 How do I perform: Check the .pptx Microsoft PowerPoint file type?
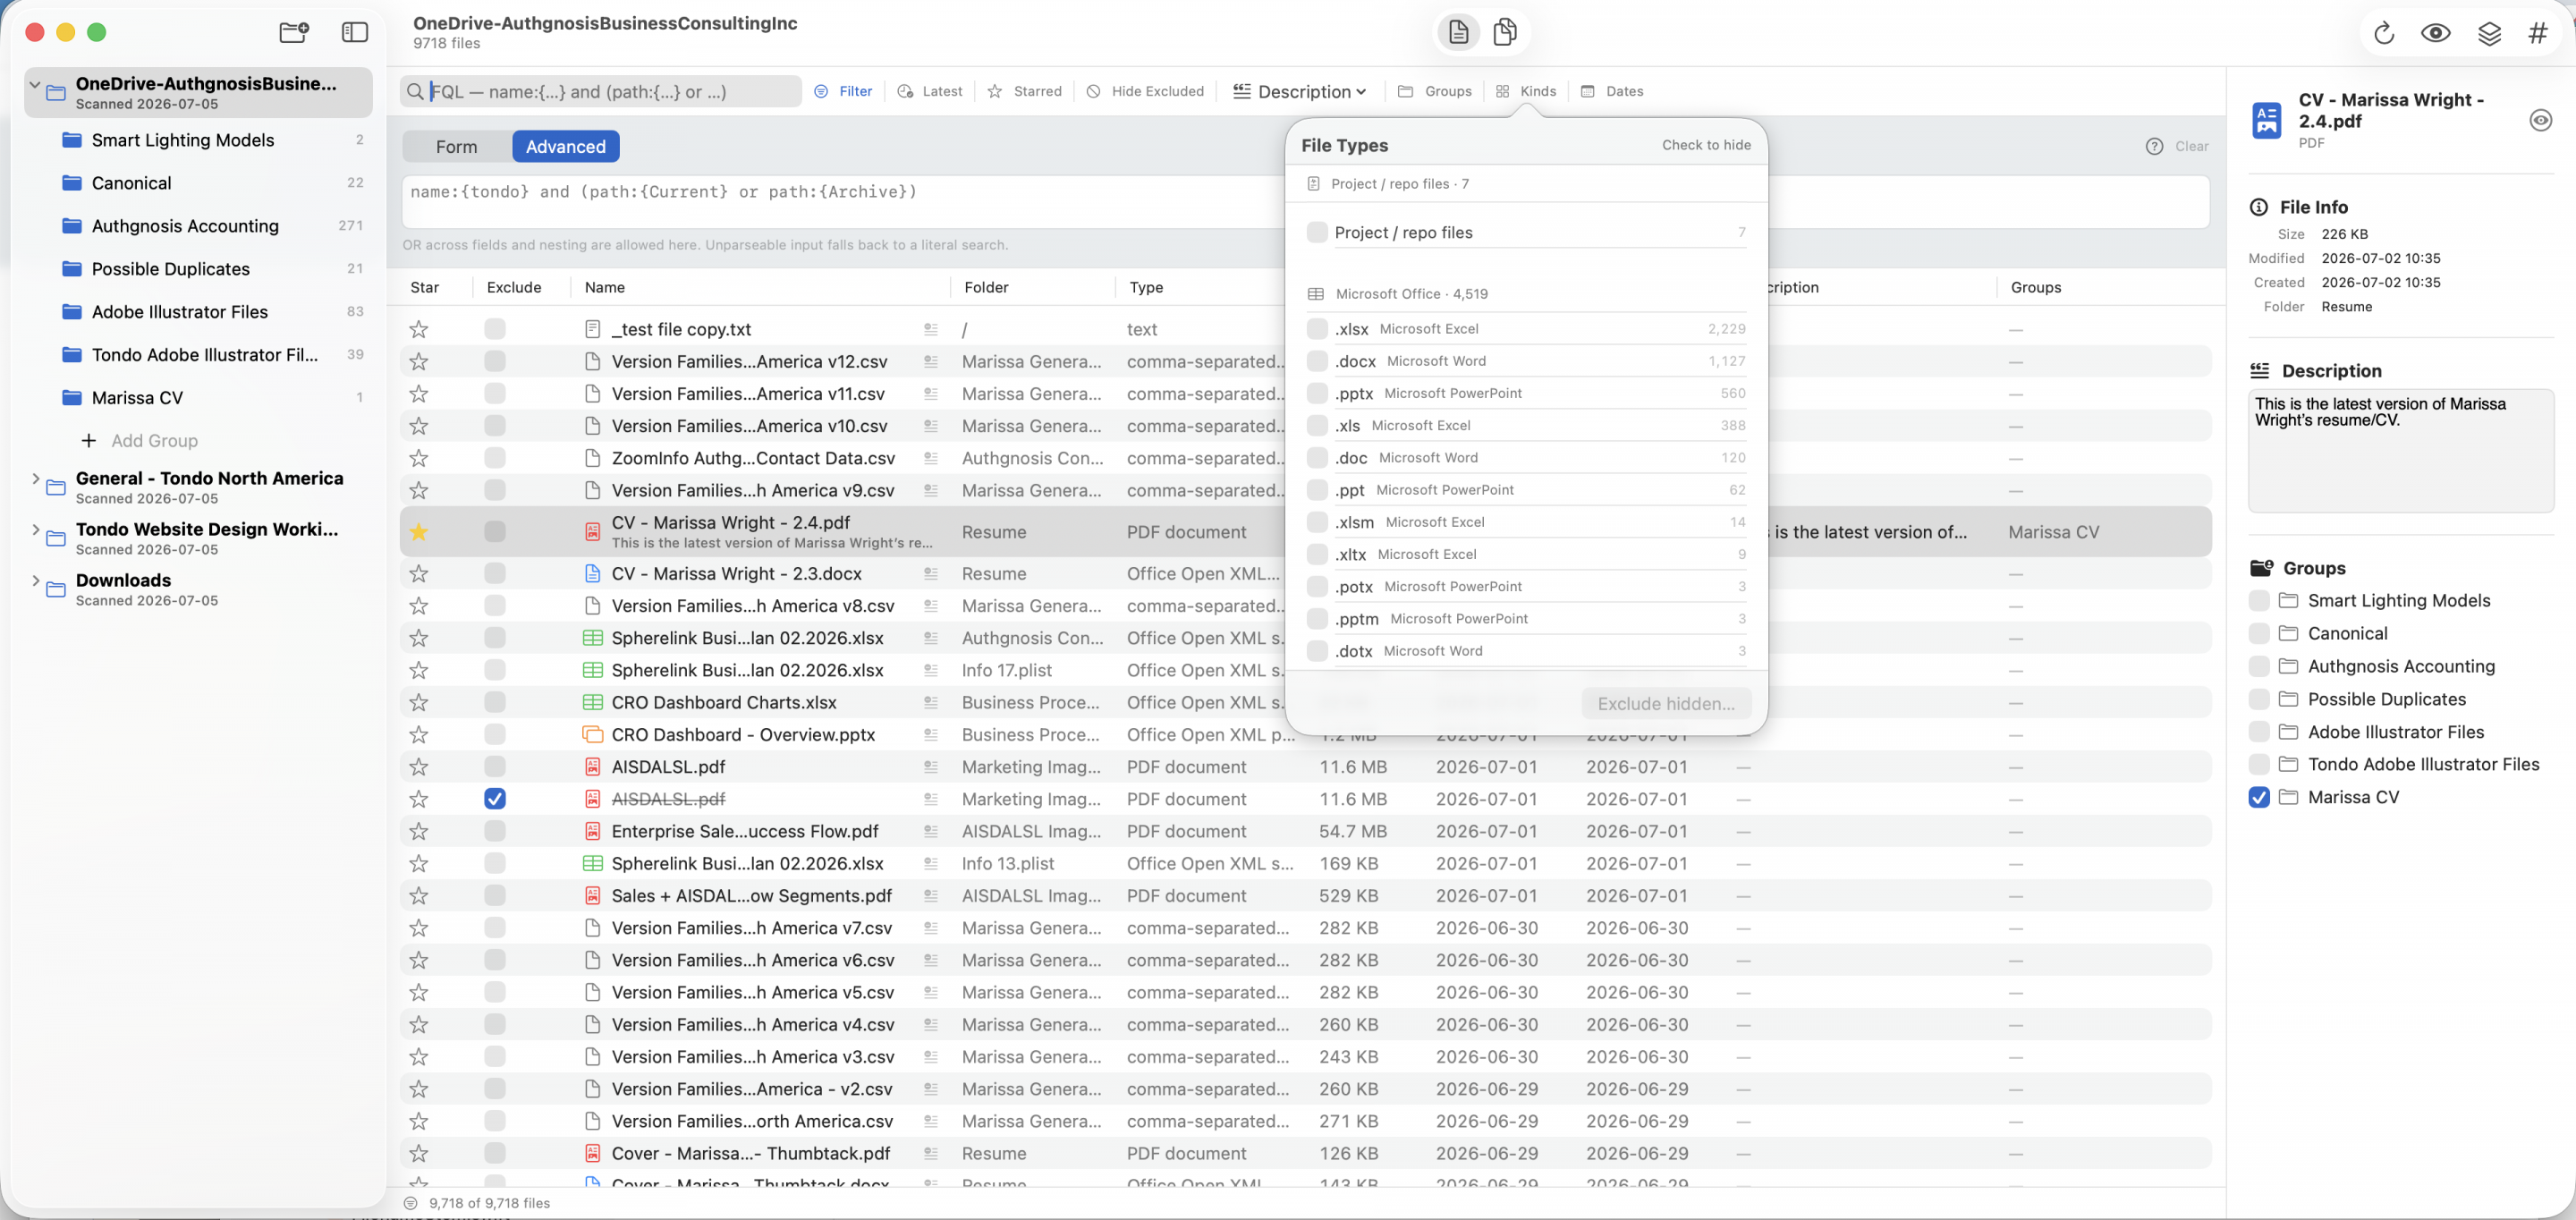[x=1317, y=393]
